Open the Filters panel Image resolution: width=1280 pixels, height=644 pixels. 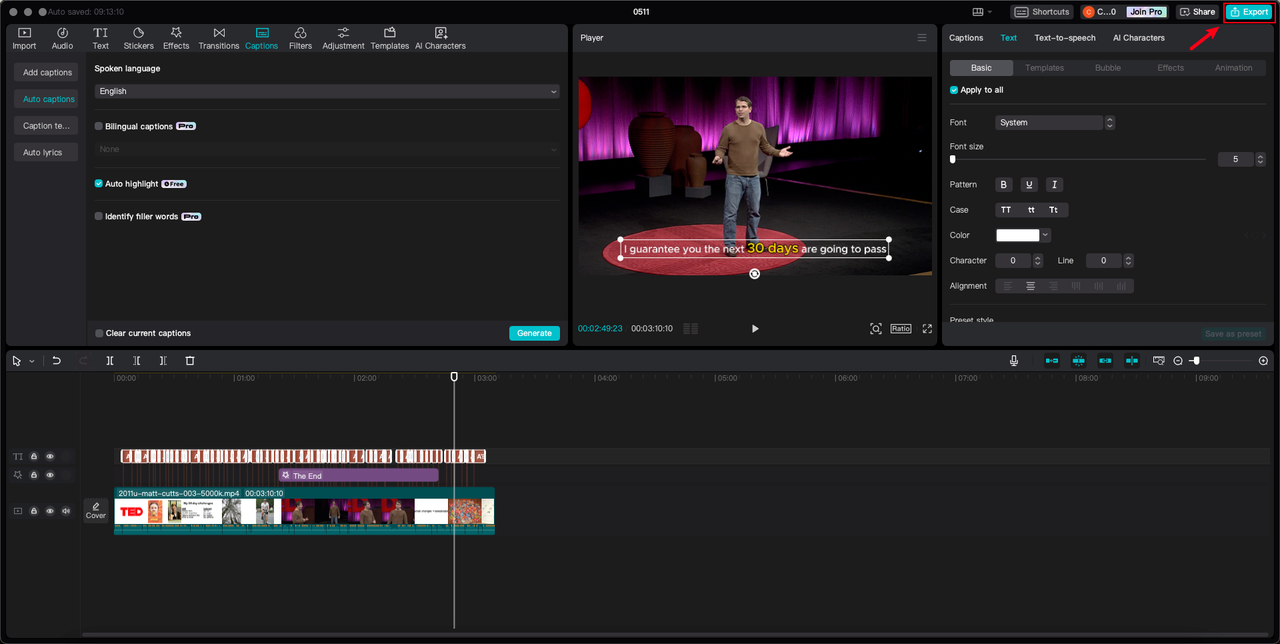click(300, 39)
